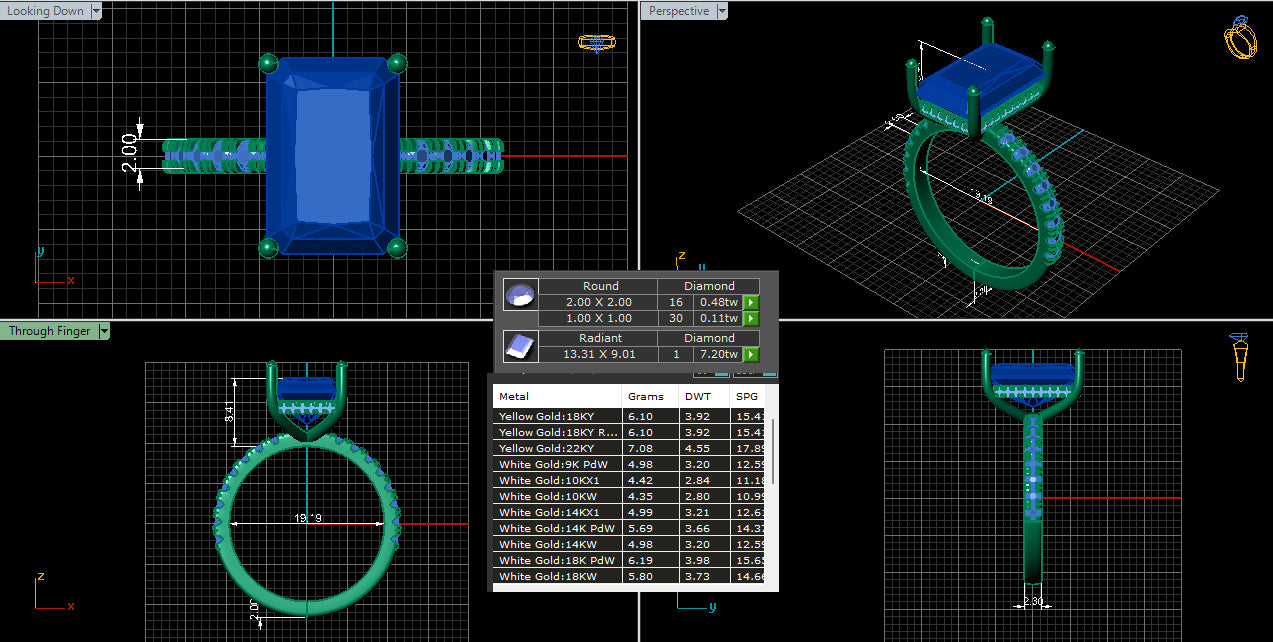Select the Looking Down viewport label
Image resolution: width=1273 pixels, height=642 pixels.
tap(46, 11)
